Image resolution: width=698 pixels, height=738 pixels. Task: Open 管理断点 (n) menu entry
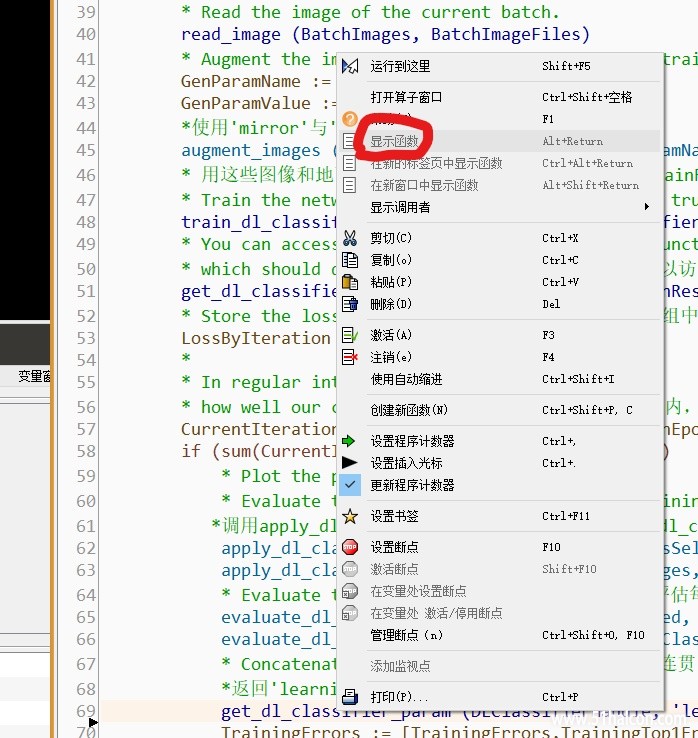[500, 635]
